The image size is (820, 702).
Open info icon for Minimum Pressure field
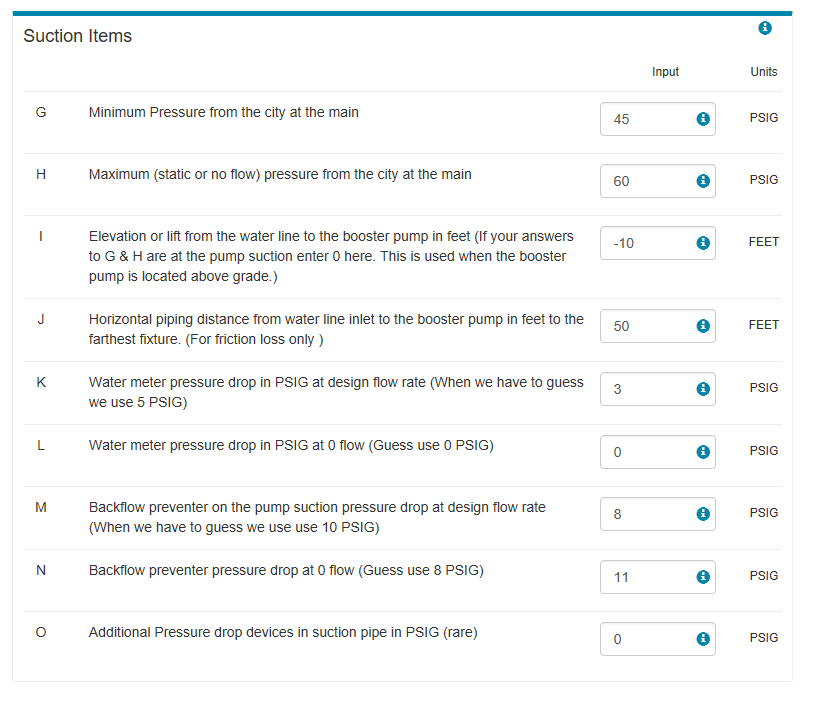click(x=703, y=119)
